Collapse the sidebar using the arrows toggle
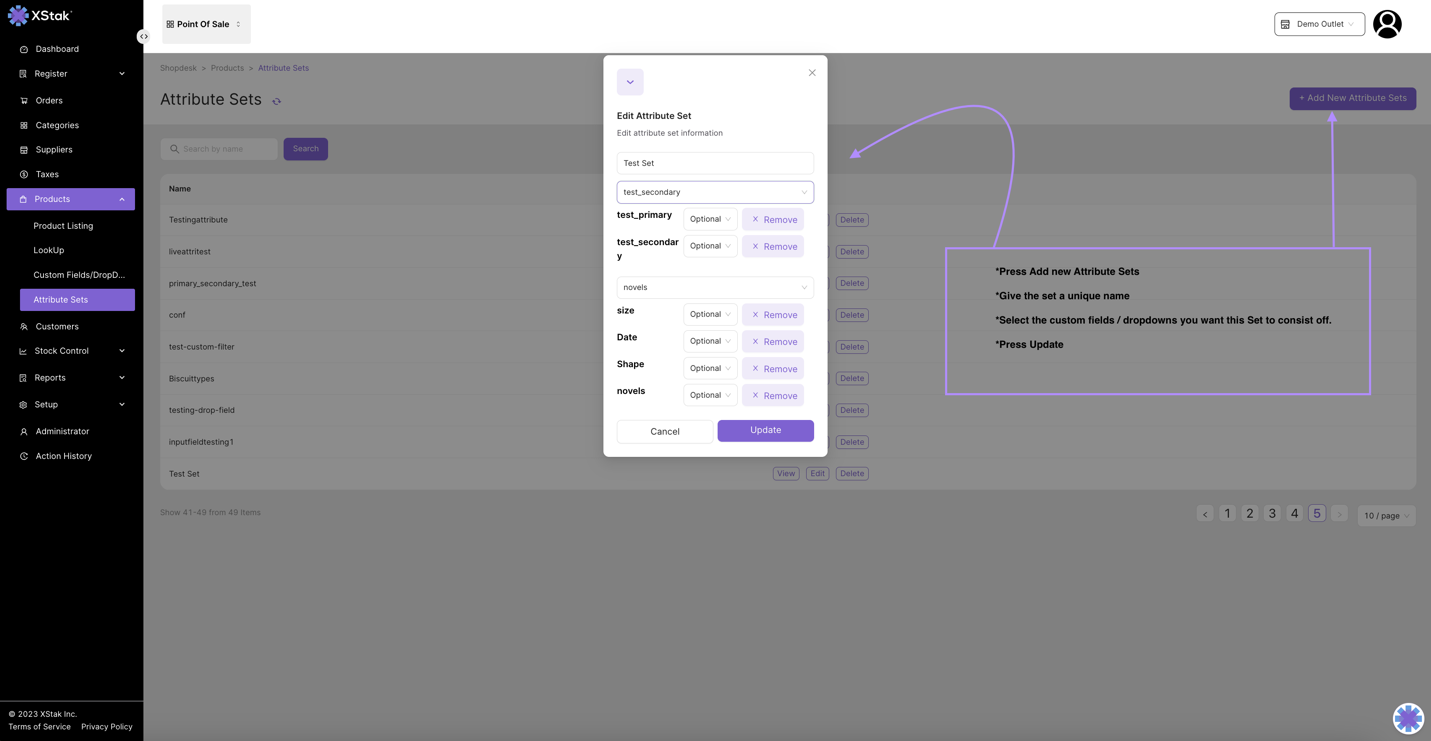1431x741 pixels. (144, 37)
